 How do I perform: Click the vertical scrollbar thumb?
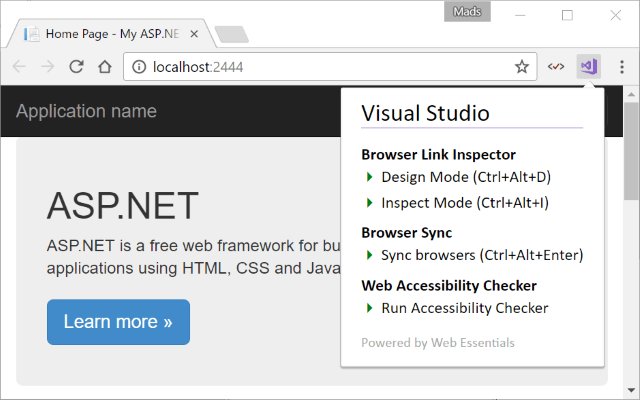click(631, 151)
